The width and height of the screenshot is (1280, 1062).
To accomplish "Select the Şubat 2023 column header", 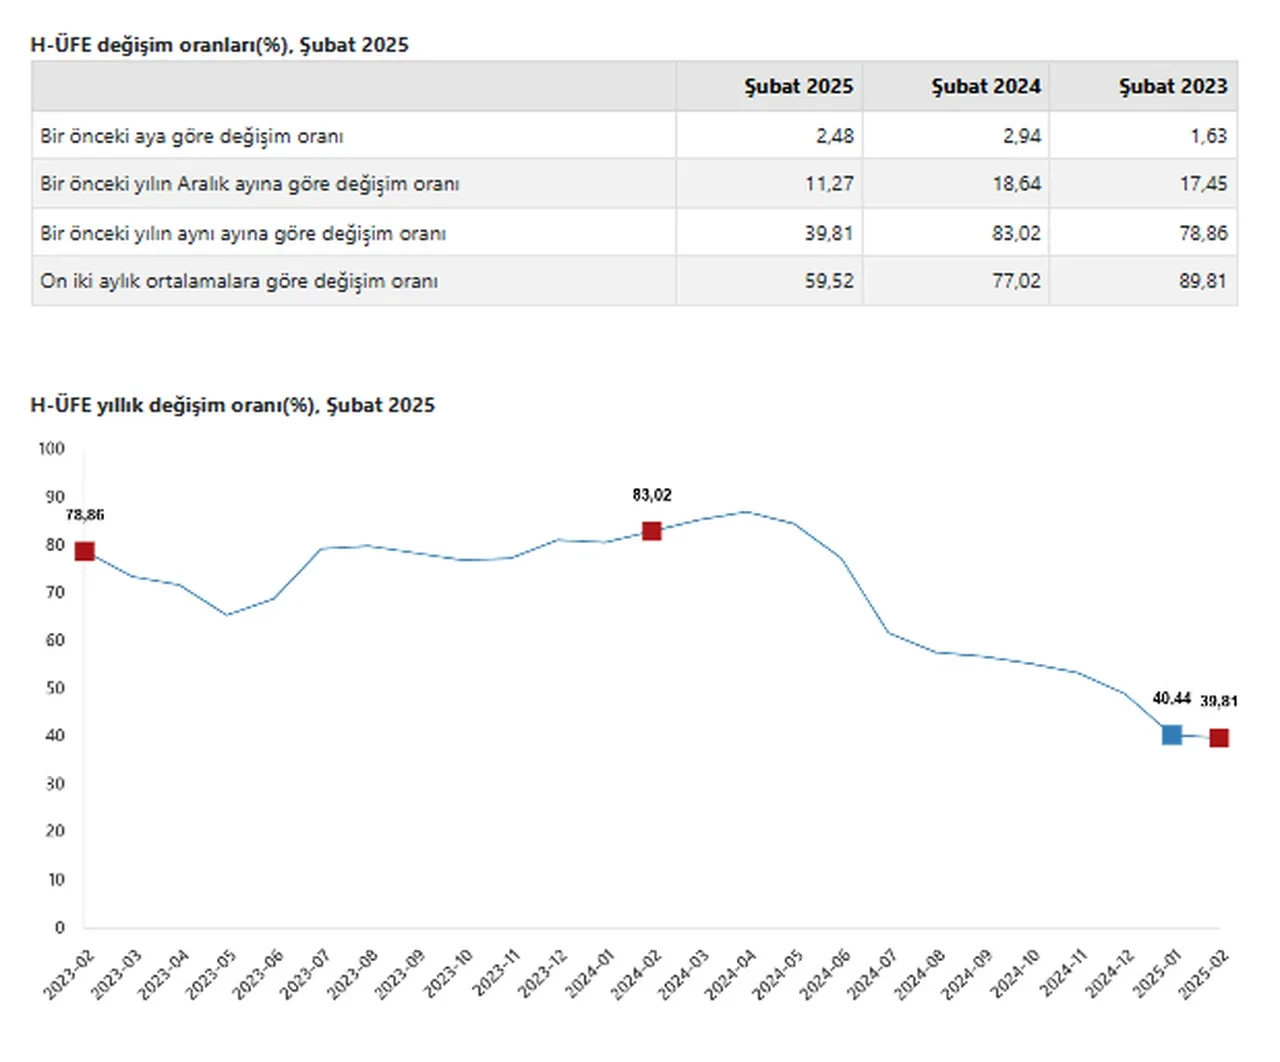I will coord(1172,87).
